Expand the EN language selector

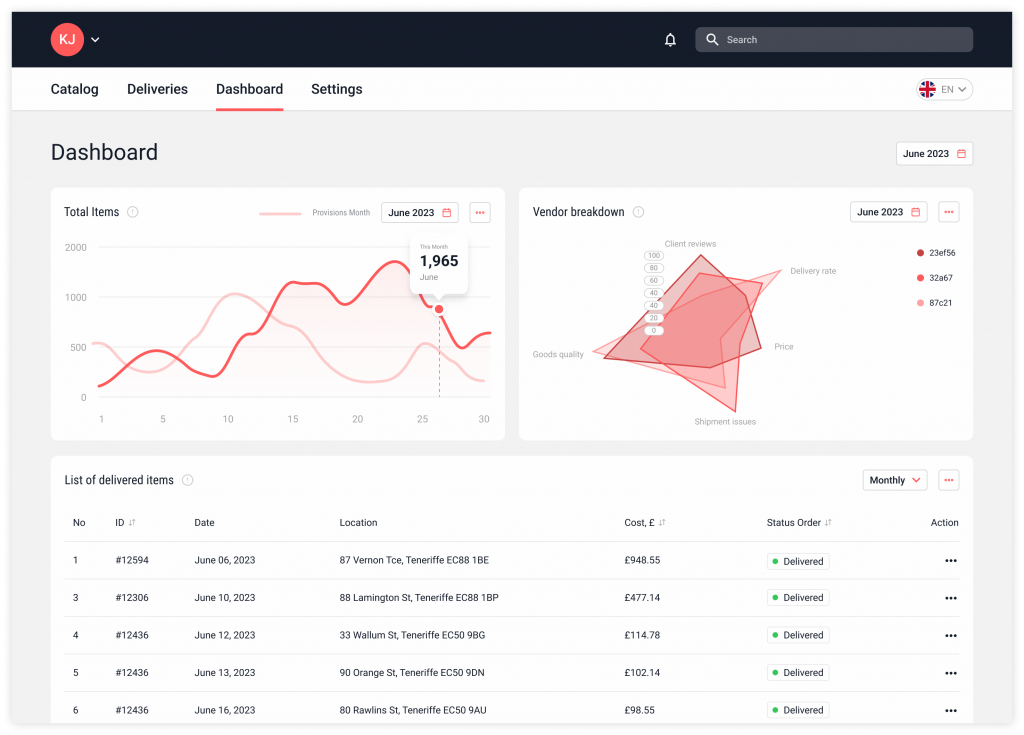[944, 88]
